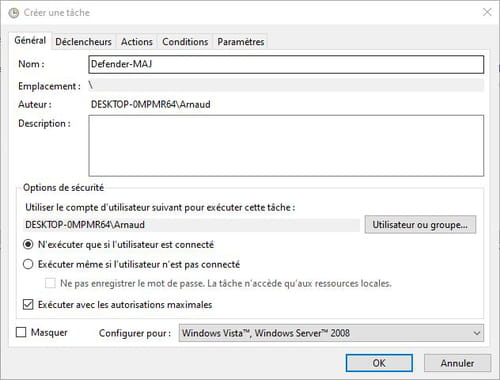Open the Paramètres tab
Image resolution: width=500 pixels, height=380 pixels.
(241, 42)
